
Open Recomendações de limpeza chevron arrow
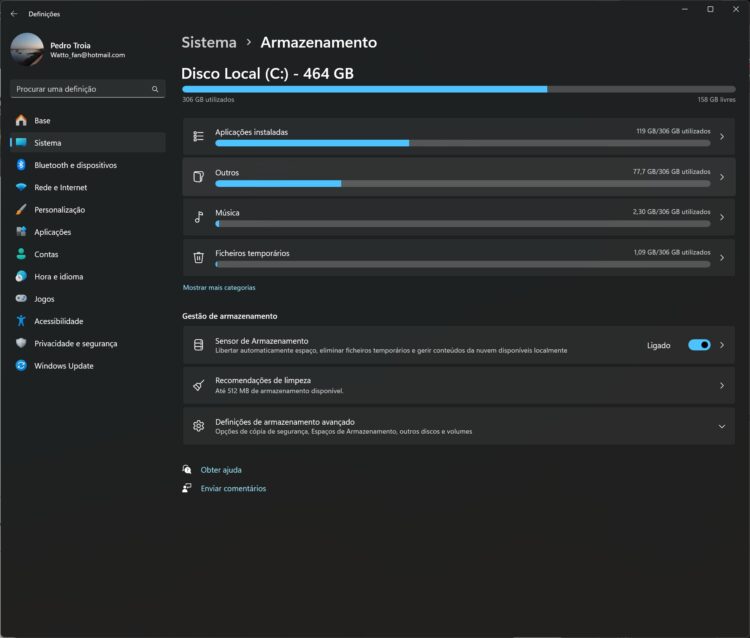click(722, 385)
